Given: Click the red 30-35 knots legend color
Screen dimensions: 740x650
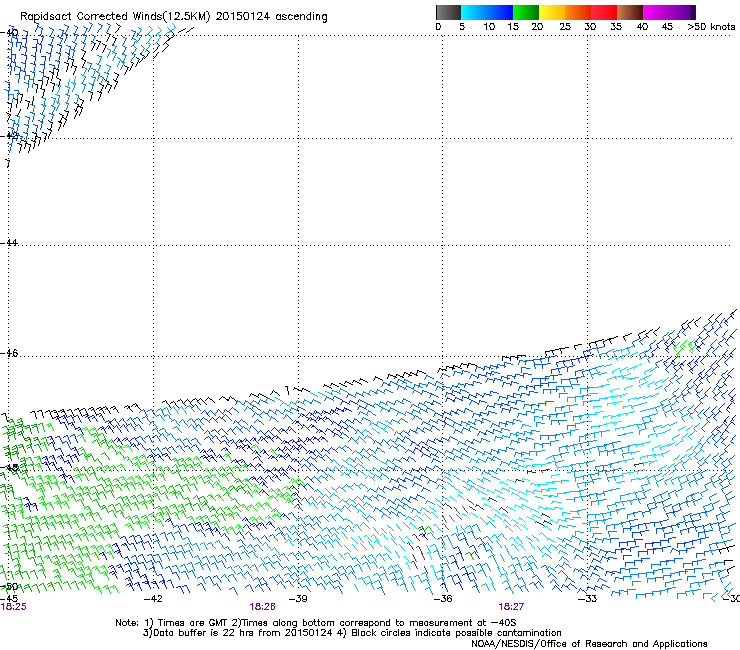Looking at the screenshot, I should point(604,12).
